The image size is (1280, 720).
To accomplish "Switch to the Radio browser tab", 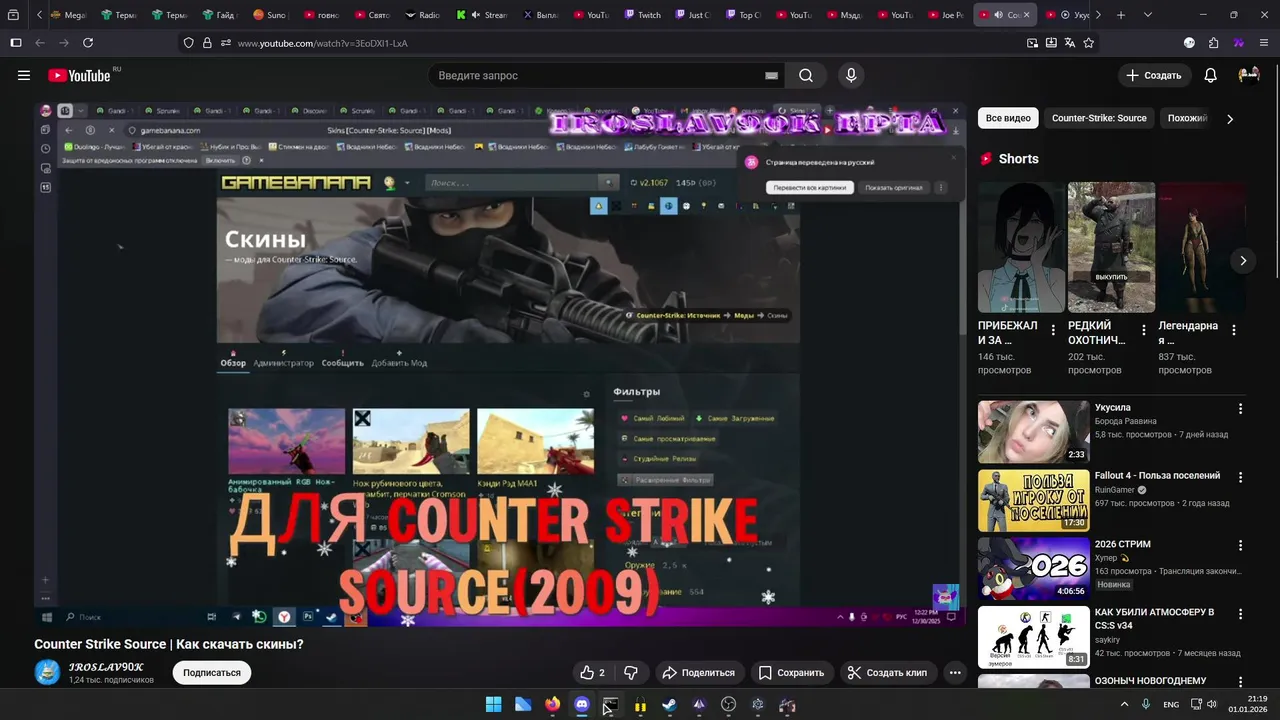I will (x=424, y=15).
